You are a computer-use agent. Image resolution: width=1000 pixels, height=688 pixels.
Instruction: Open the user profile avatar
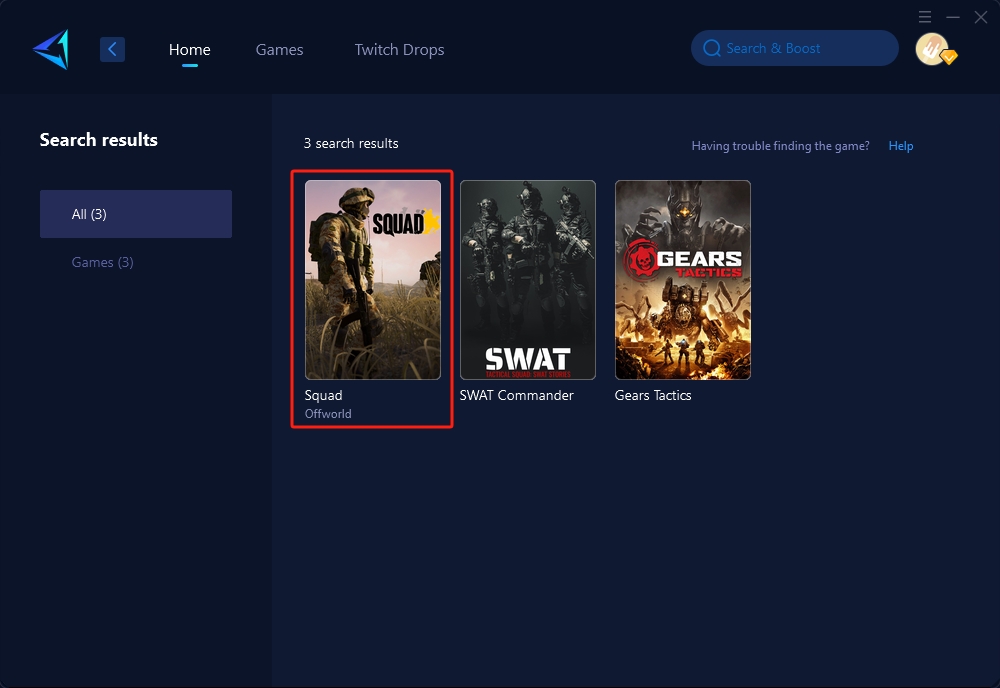tap(932, 49)
